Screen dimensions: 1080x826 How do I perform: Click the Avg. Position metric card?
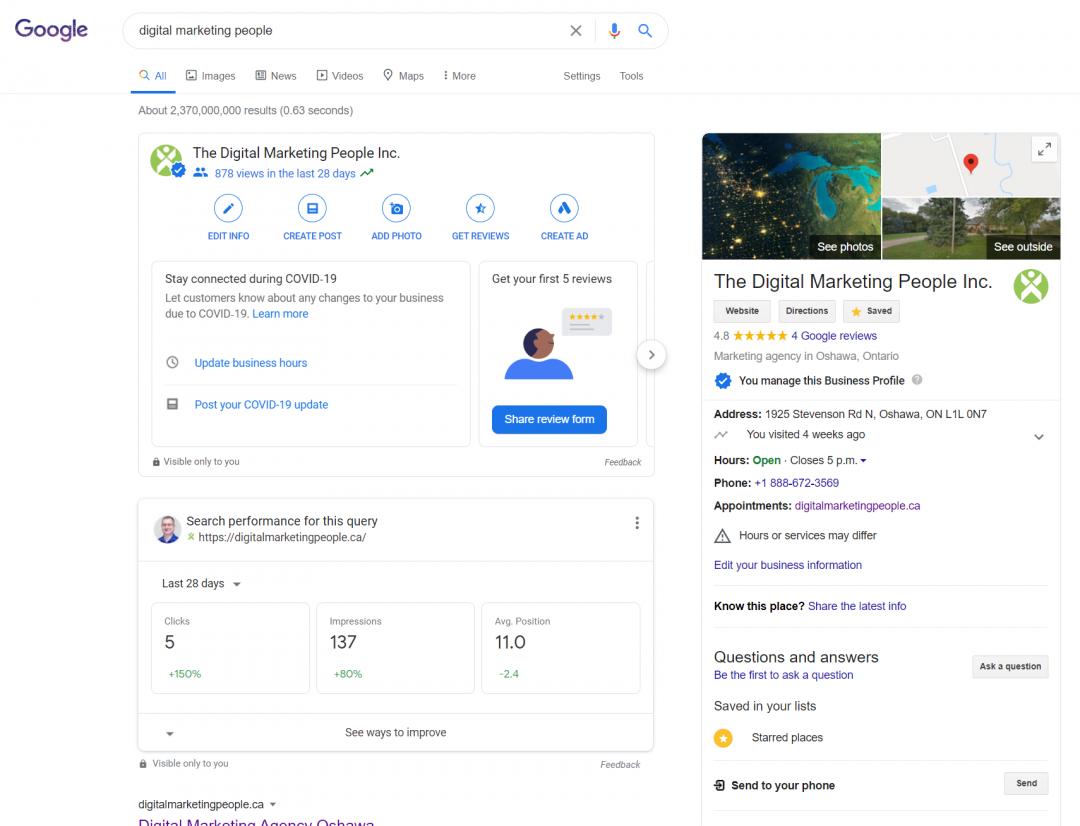click(x=561, y=648)
